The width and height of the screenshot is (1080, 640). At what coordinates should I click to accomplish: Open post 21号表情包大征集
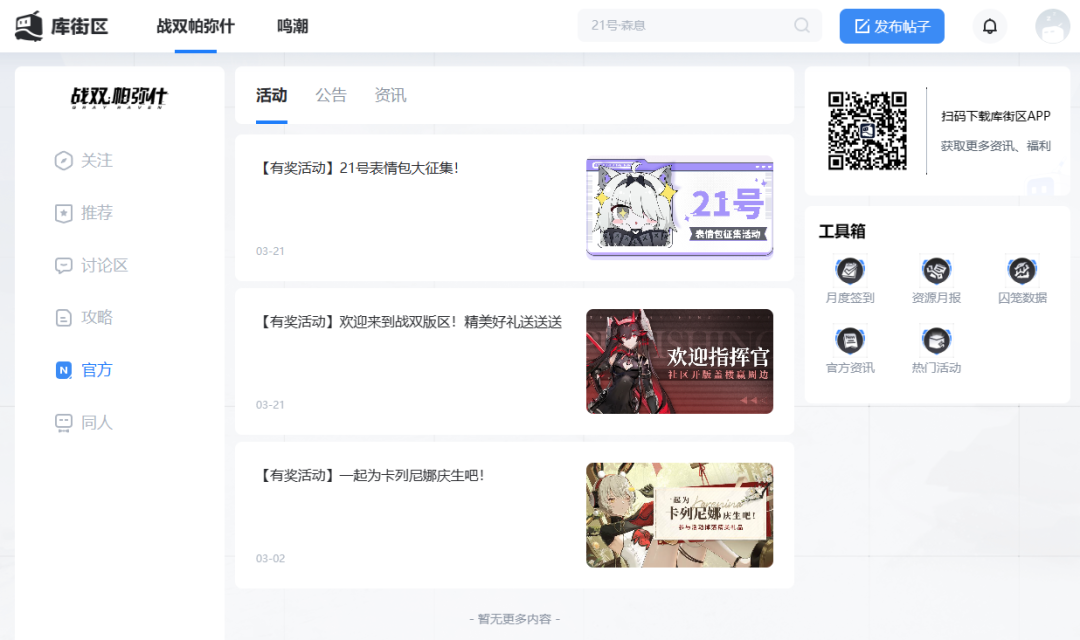click(357, 168)
